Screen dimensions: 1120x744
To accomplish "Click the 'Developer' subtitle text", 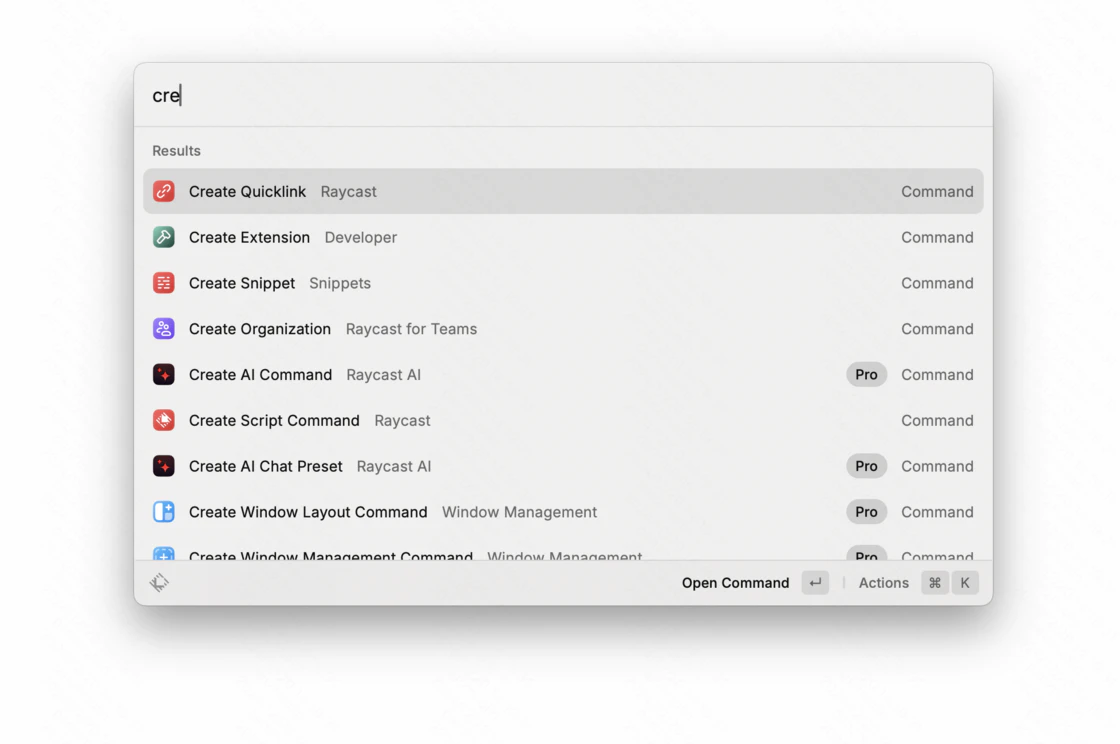I will 361,237.
